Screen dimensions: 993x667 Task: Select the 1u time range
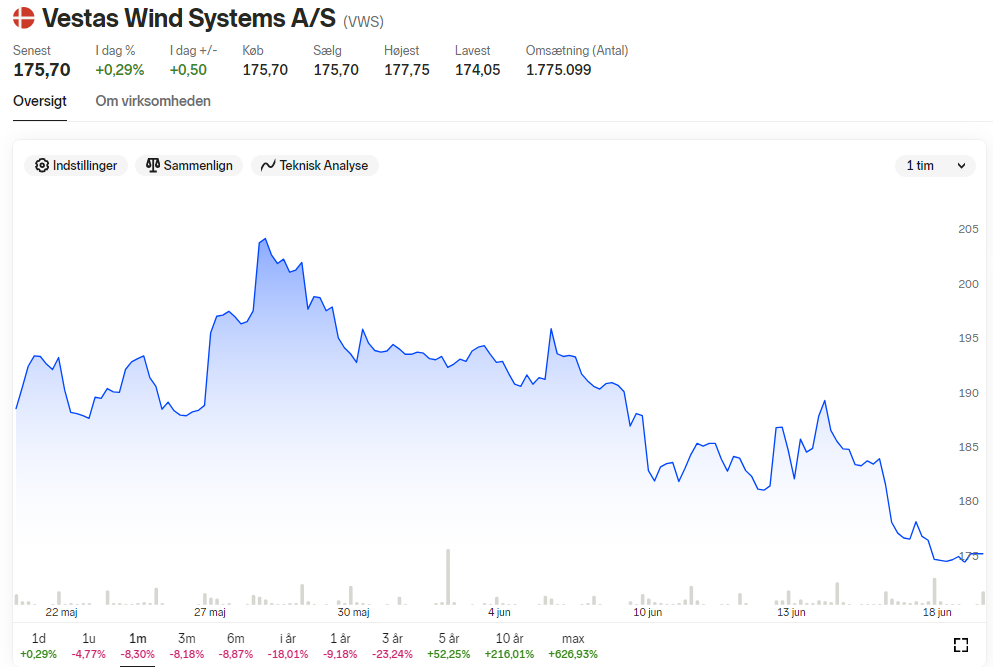point(89,645)
